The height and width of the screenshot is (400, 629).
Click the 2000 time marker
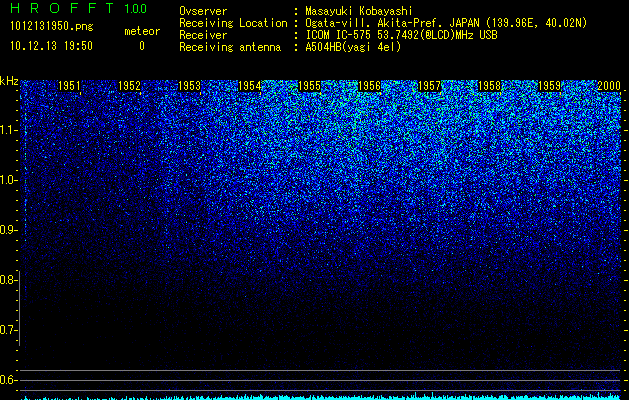(x=609, y=86)
